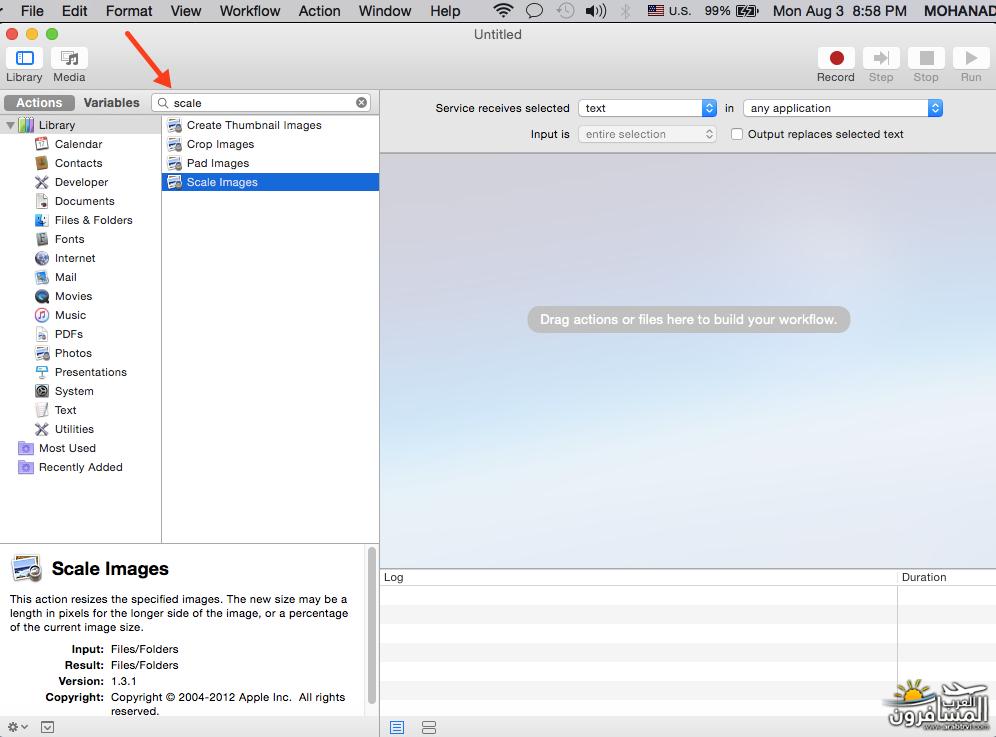
Task: Select the Contacts category icon
Action: point(42,163)
